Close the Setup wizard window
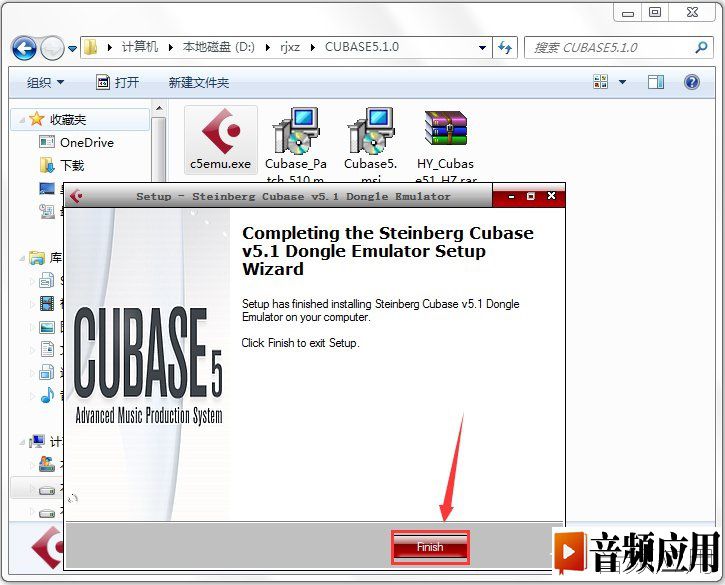Viewport: 725px width, 585px height. tap(551, 196)
